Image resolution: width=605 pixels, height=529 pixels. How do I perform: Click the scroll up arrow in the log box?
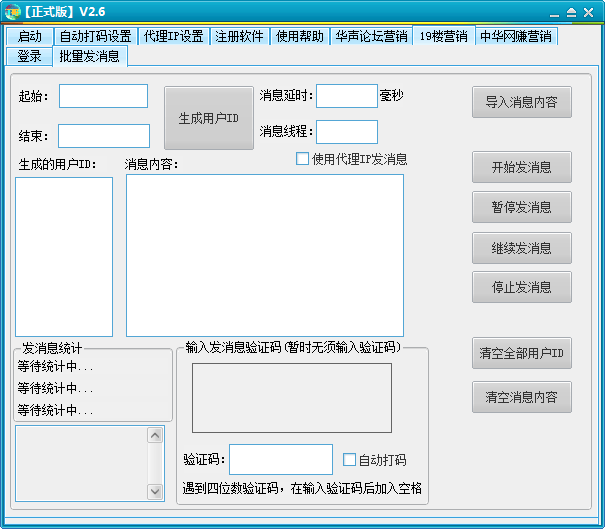[155, 435]
